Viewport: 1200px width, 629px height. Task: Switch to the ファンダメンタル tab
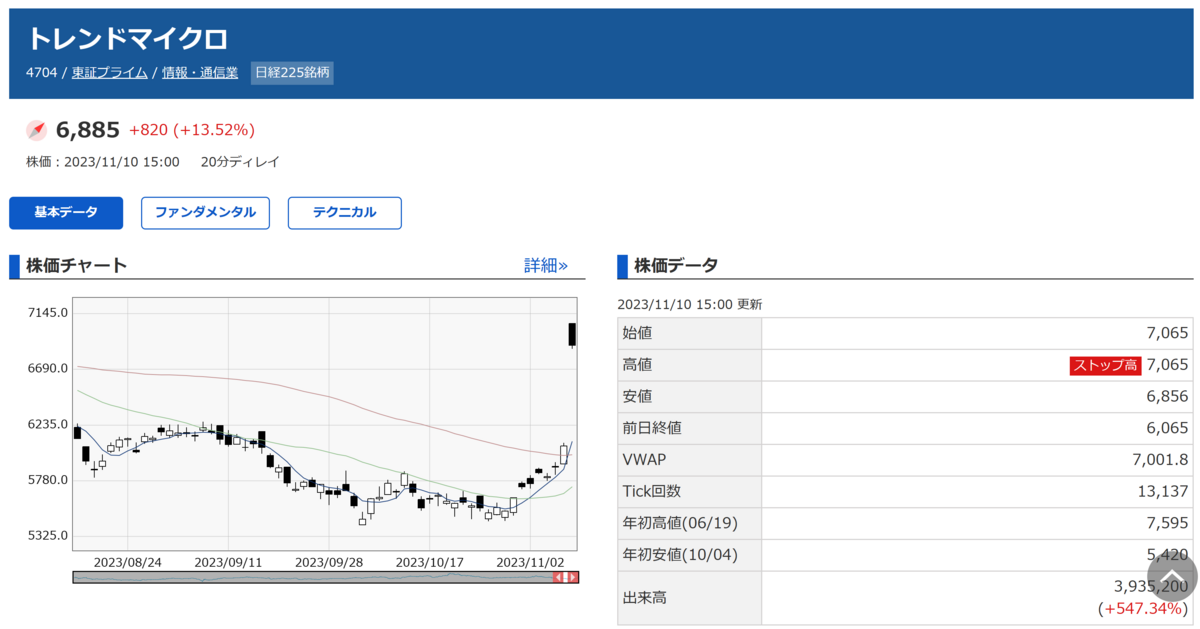tap(205, 213)
